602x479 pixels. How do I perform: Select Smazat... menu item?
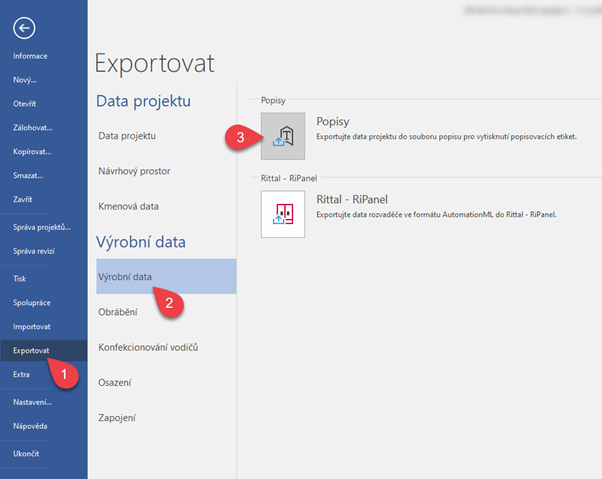[29, 176]
